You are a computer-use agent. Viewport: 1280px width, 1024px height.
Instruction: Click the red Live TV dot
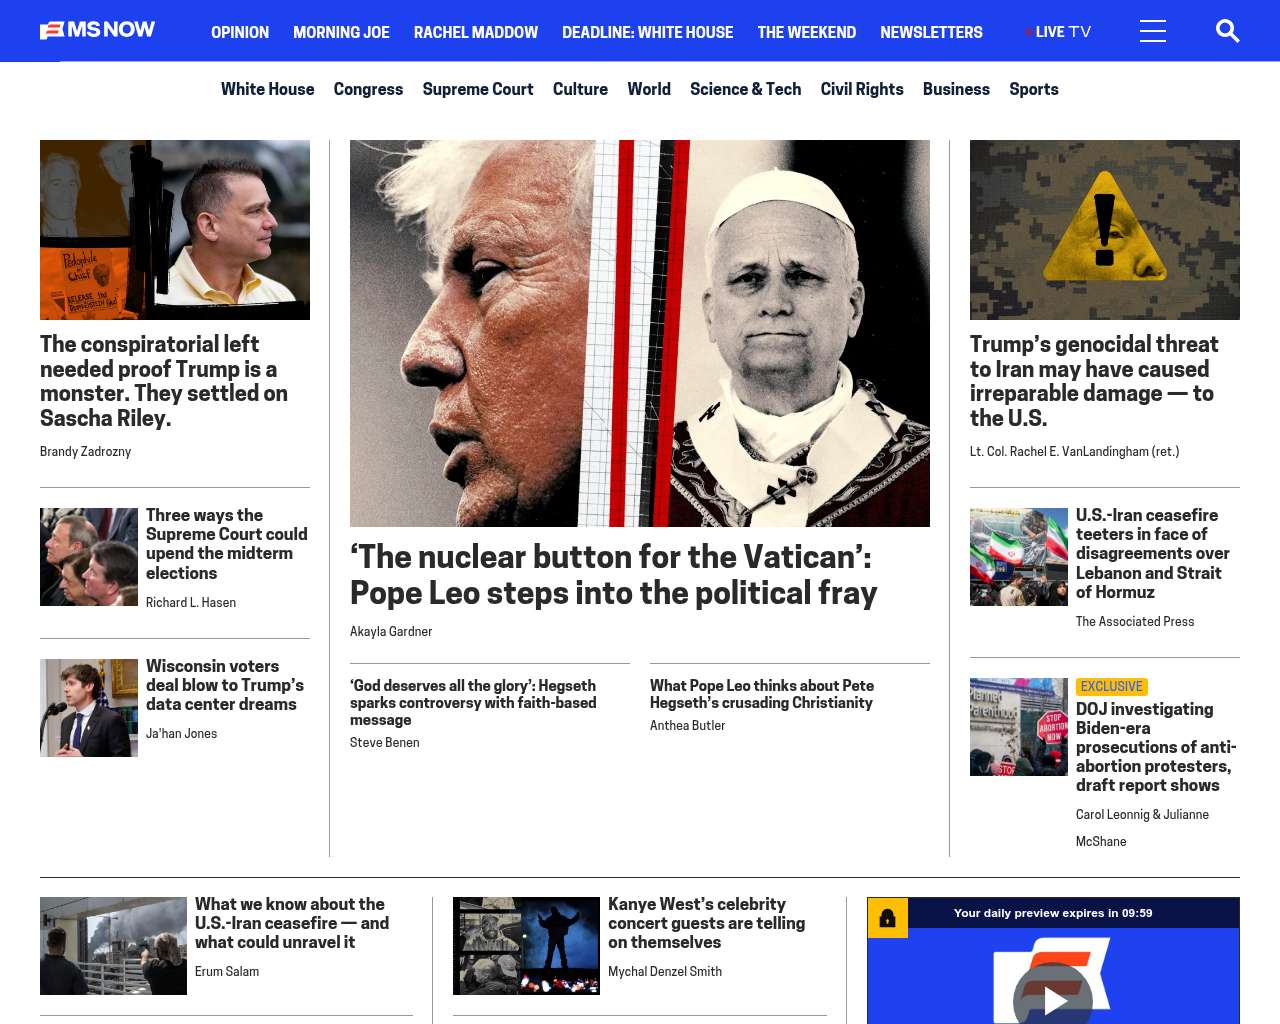(x=1028, y=32)
